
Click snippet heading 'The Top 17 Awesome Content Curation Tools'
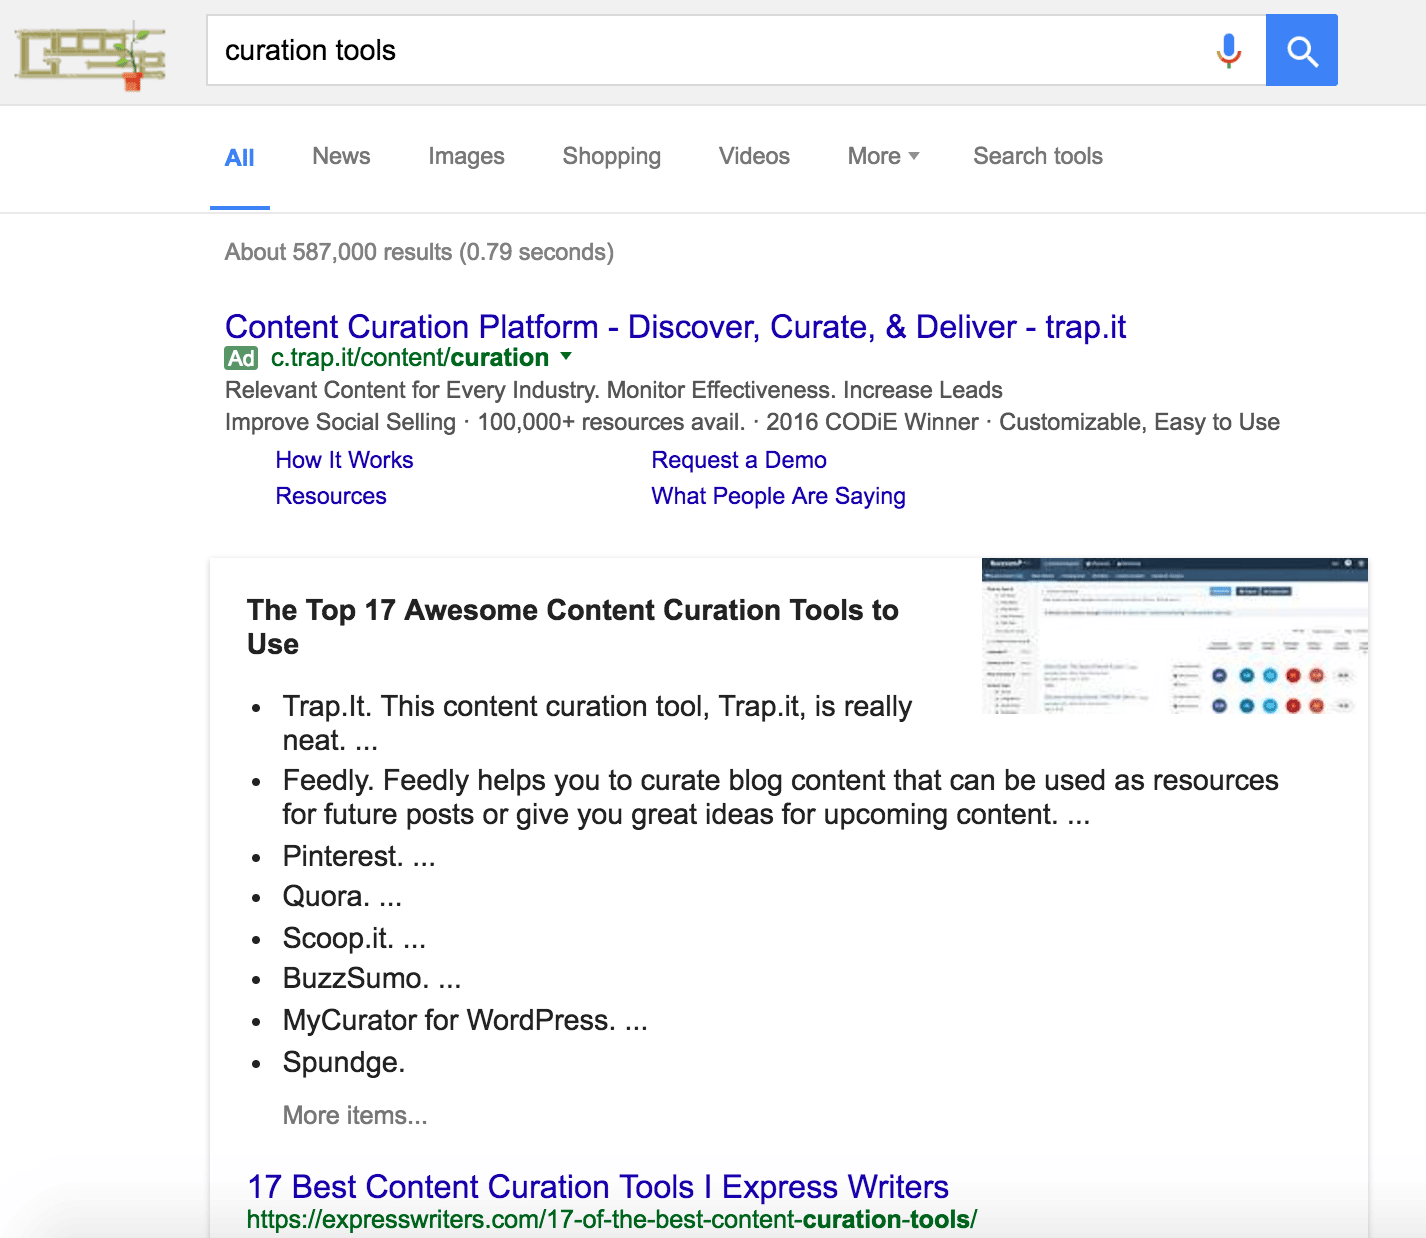pos(572,626)
